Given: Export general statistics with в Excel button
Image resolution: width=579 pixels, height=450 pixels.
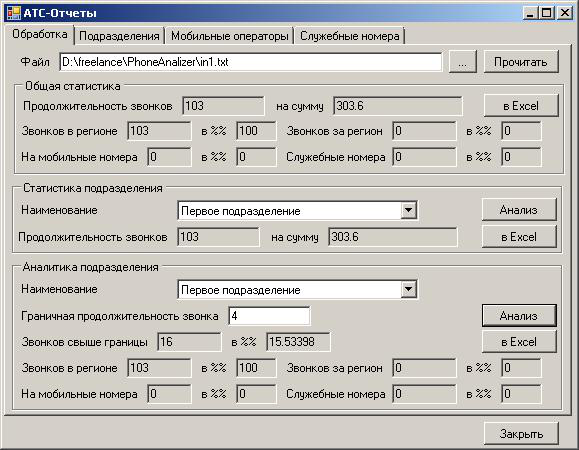Looking at the screenshot, I should [521, 106].
